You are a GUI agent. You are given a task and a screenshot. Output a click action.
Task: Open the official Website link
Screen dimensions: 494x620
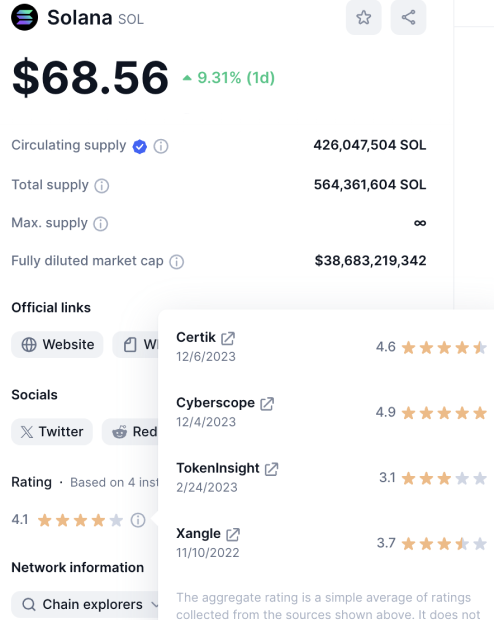57,344
